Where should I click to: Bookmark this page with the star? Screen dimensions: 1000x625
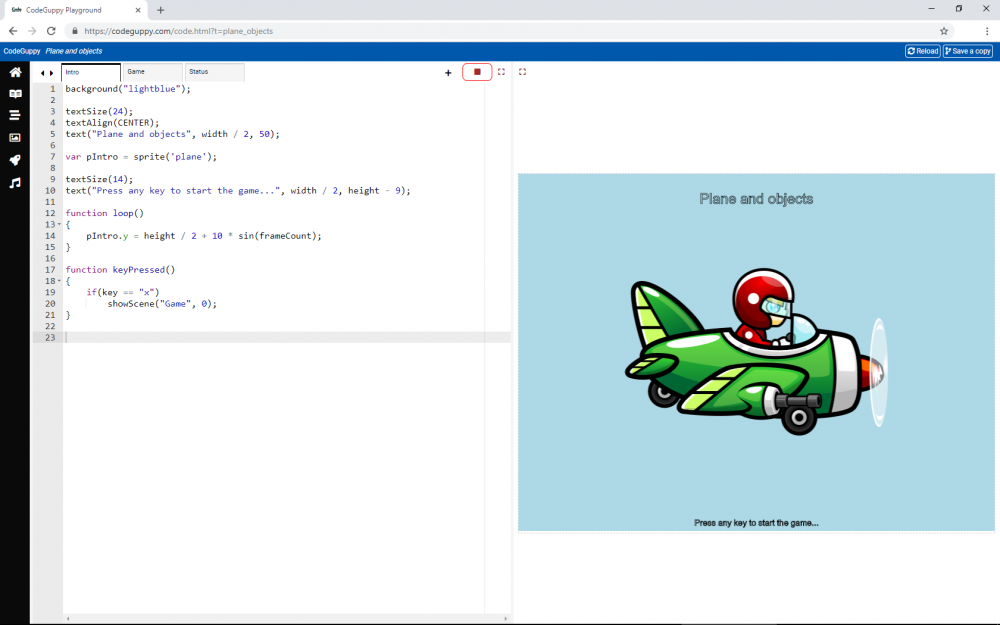point(944,31)
